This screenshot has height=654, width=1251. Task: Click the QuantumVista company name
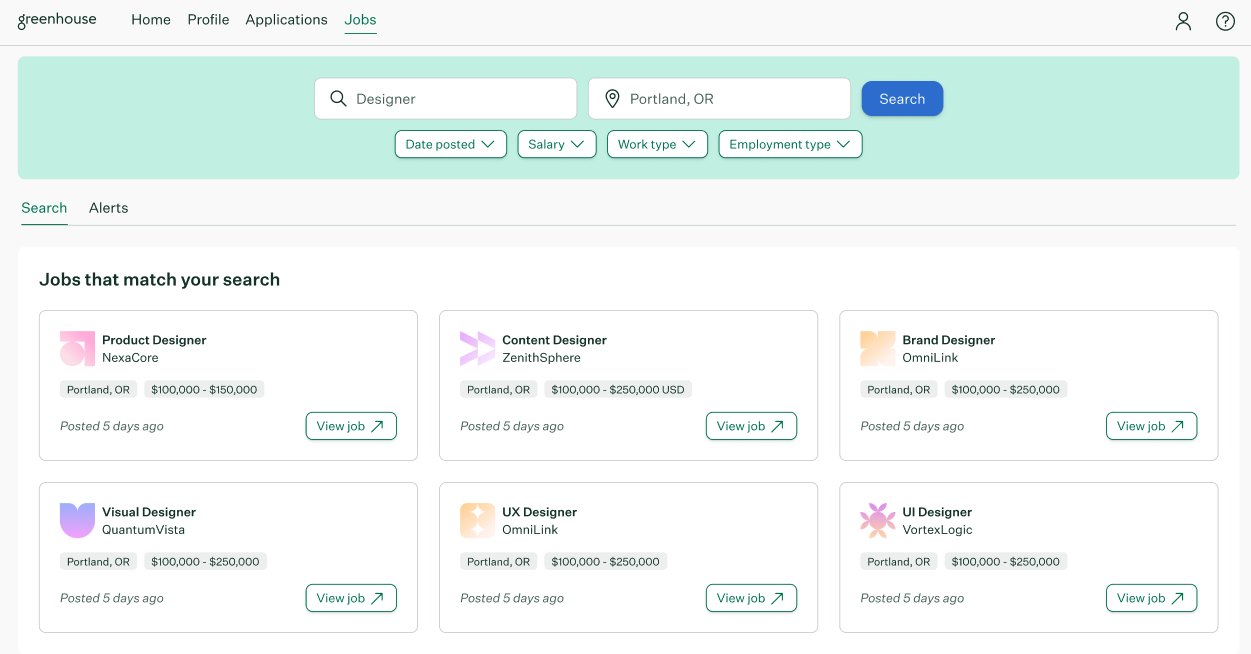tap(143, 530)
